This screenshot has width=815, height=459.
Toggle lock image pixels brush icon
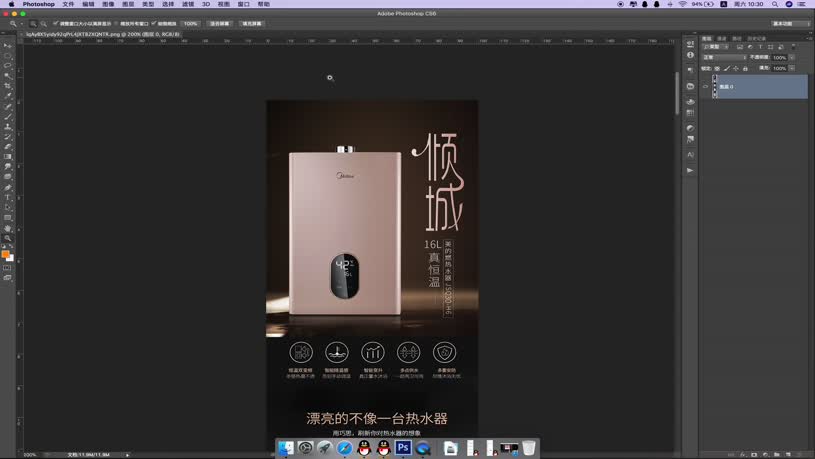click(x=727, y=69)
